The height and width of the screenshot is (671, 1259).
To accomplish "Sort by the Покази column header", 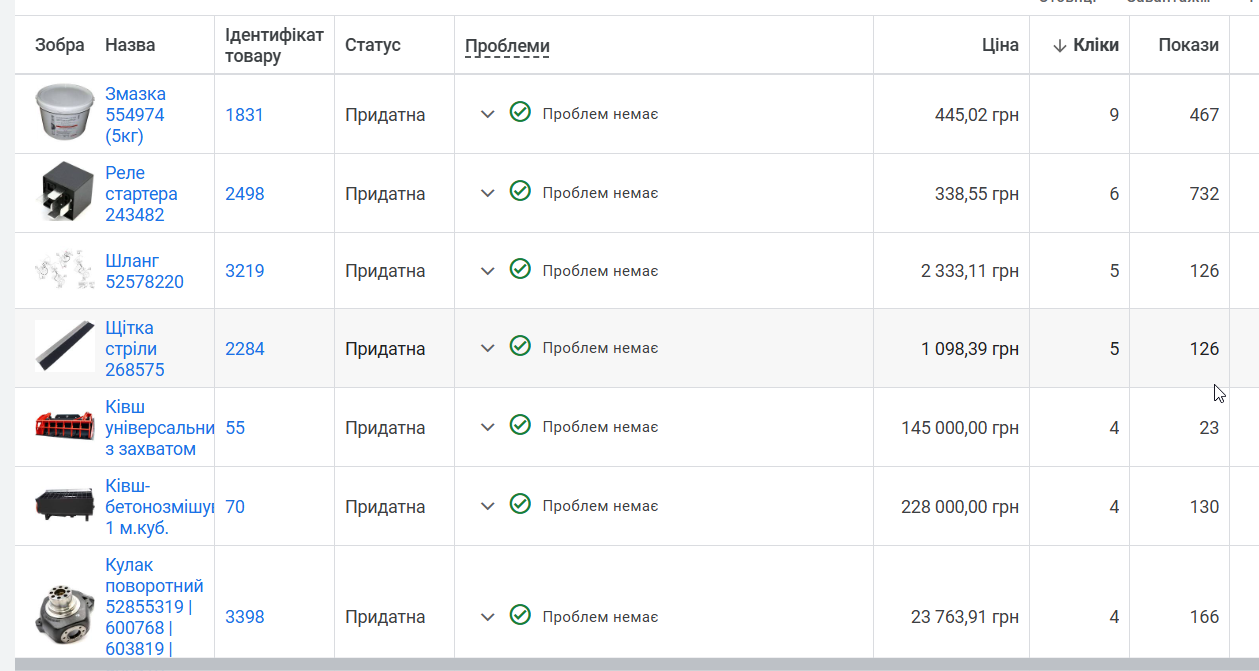I will (1189, 45).
